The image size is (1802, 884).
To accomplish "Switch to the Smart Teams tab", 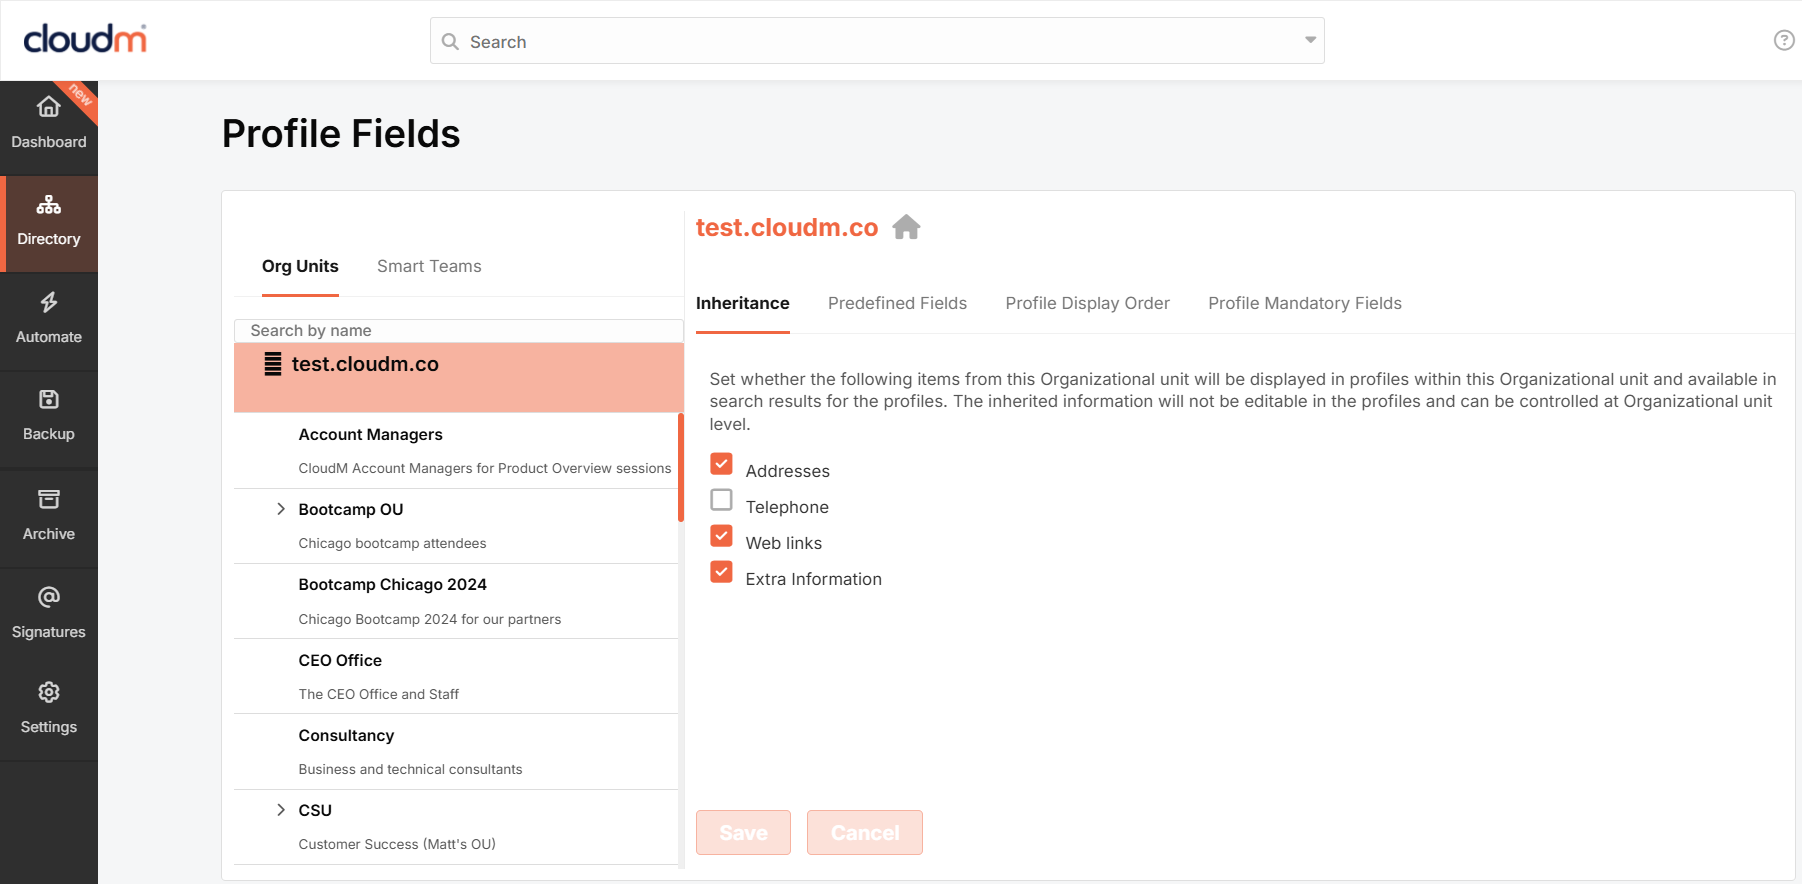I will (x=429, y=266).
